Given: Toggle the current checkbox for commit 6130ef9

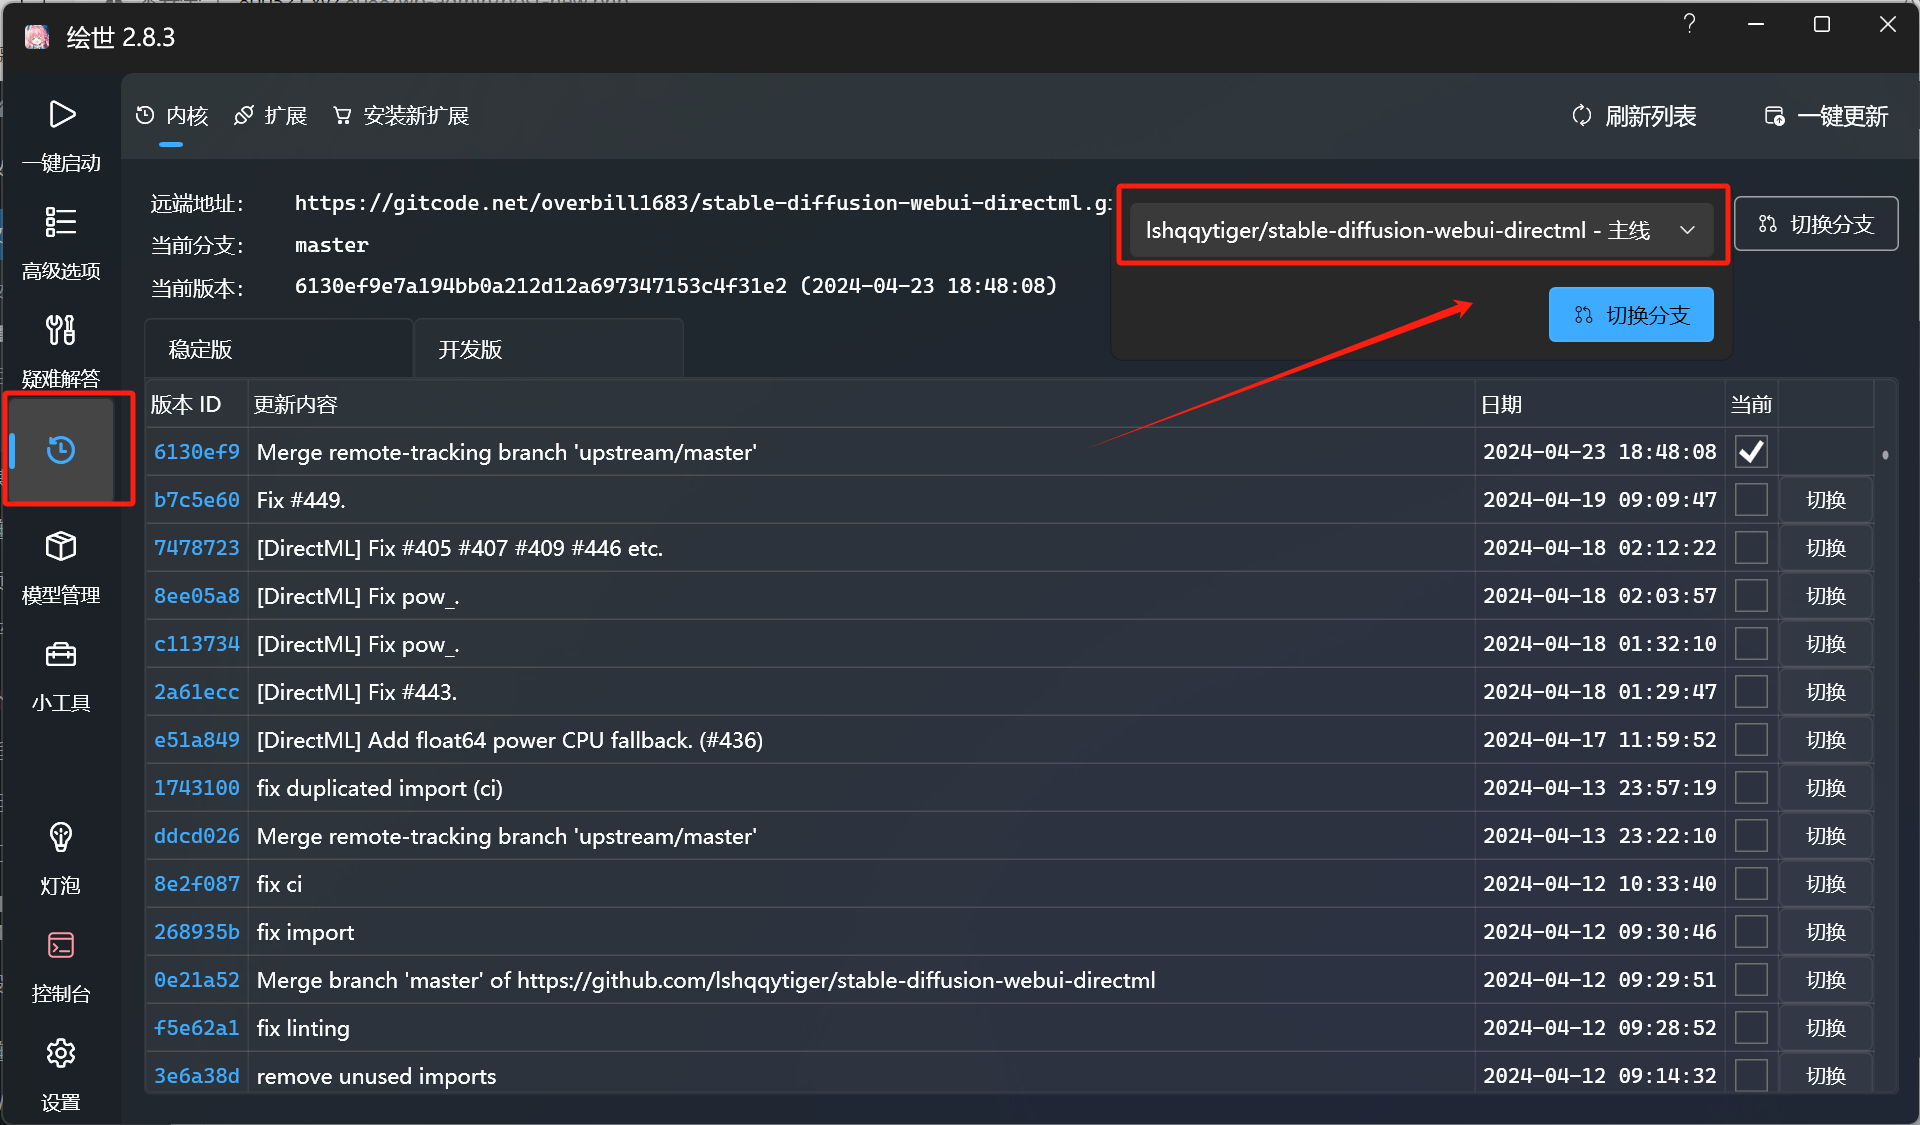Looking at the screenshot, I should click(x=1751, y=452).
